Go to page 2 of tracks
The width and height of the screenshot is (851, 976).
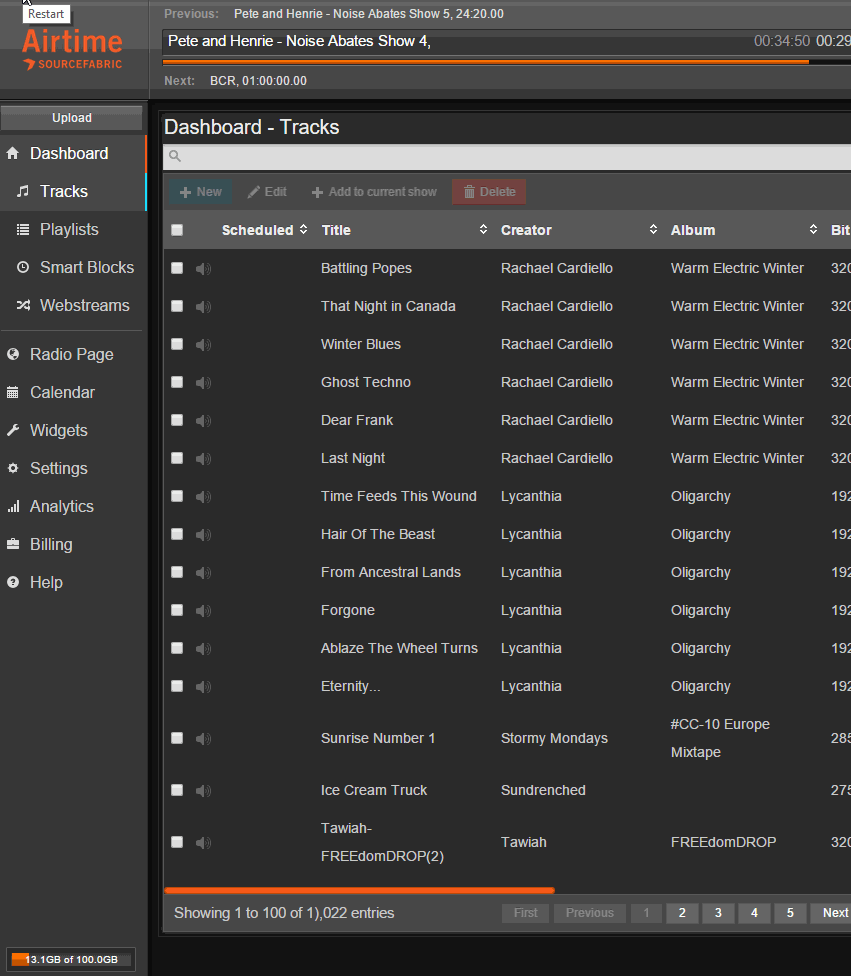click(x=682, y=913)
